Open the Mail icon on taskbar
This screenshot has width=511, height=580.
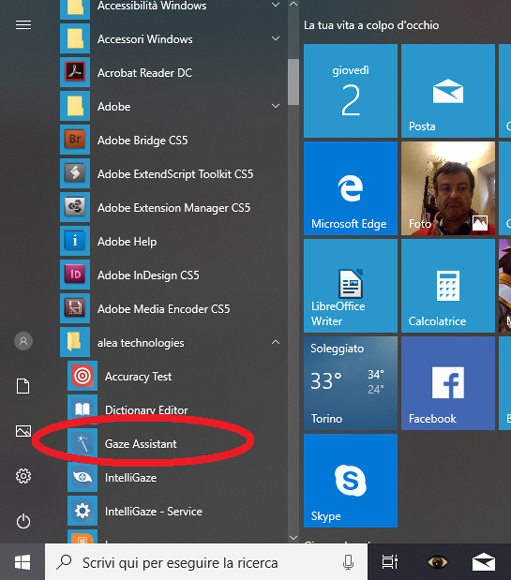484,563
